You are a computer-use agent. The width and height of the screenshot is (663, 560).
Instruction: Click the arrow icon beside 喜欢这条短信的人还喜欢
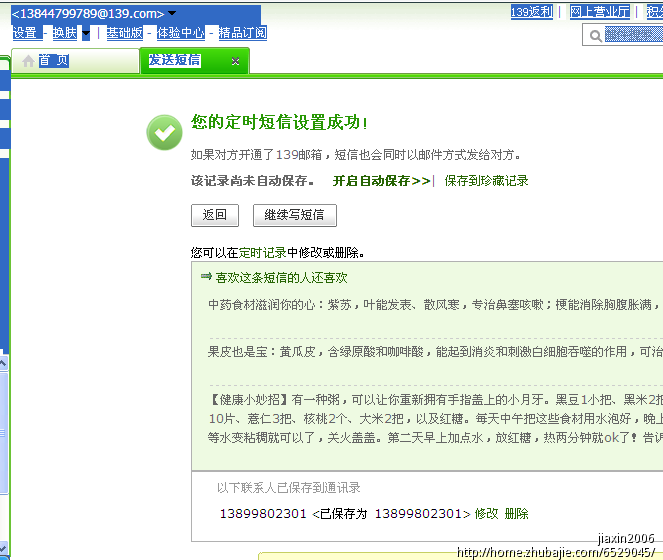206,277
